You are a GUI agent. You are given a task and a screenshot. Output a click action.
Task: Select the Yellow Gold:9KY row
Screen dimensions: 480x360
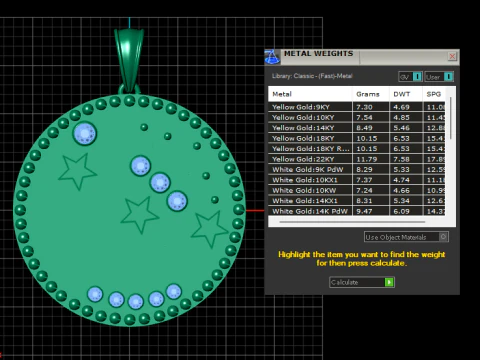click(x=357, y=107)
